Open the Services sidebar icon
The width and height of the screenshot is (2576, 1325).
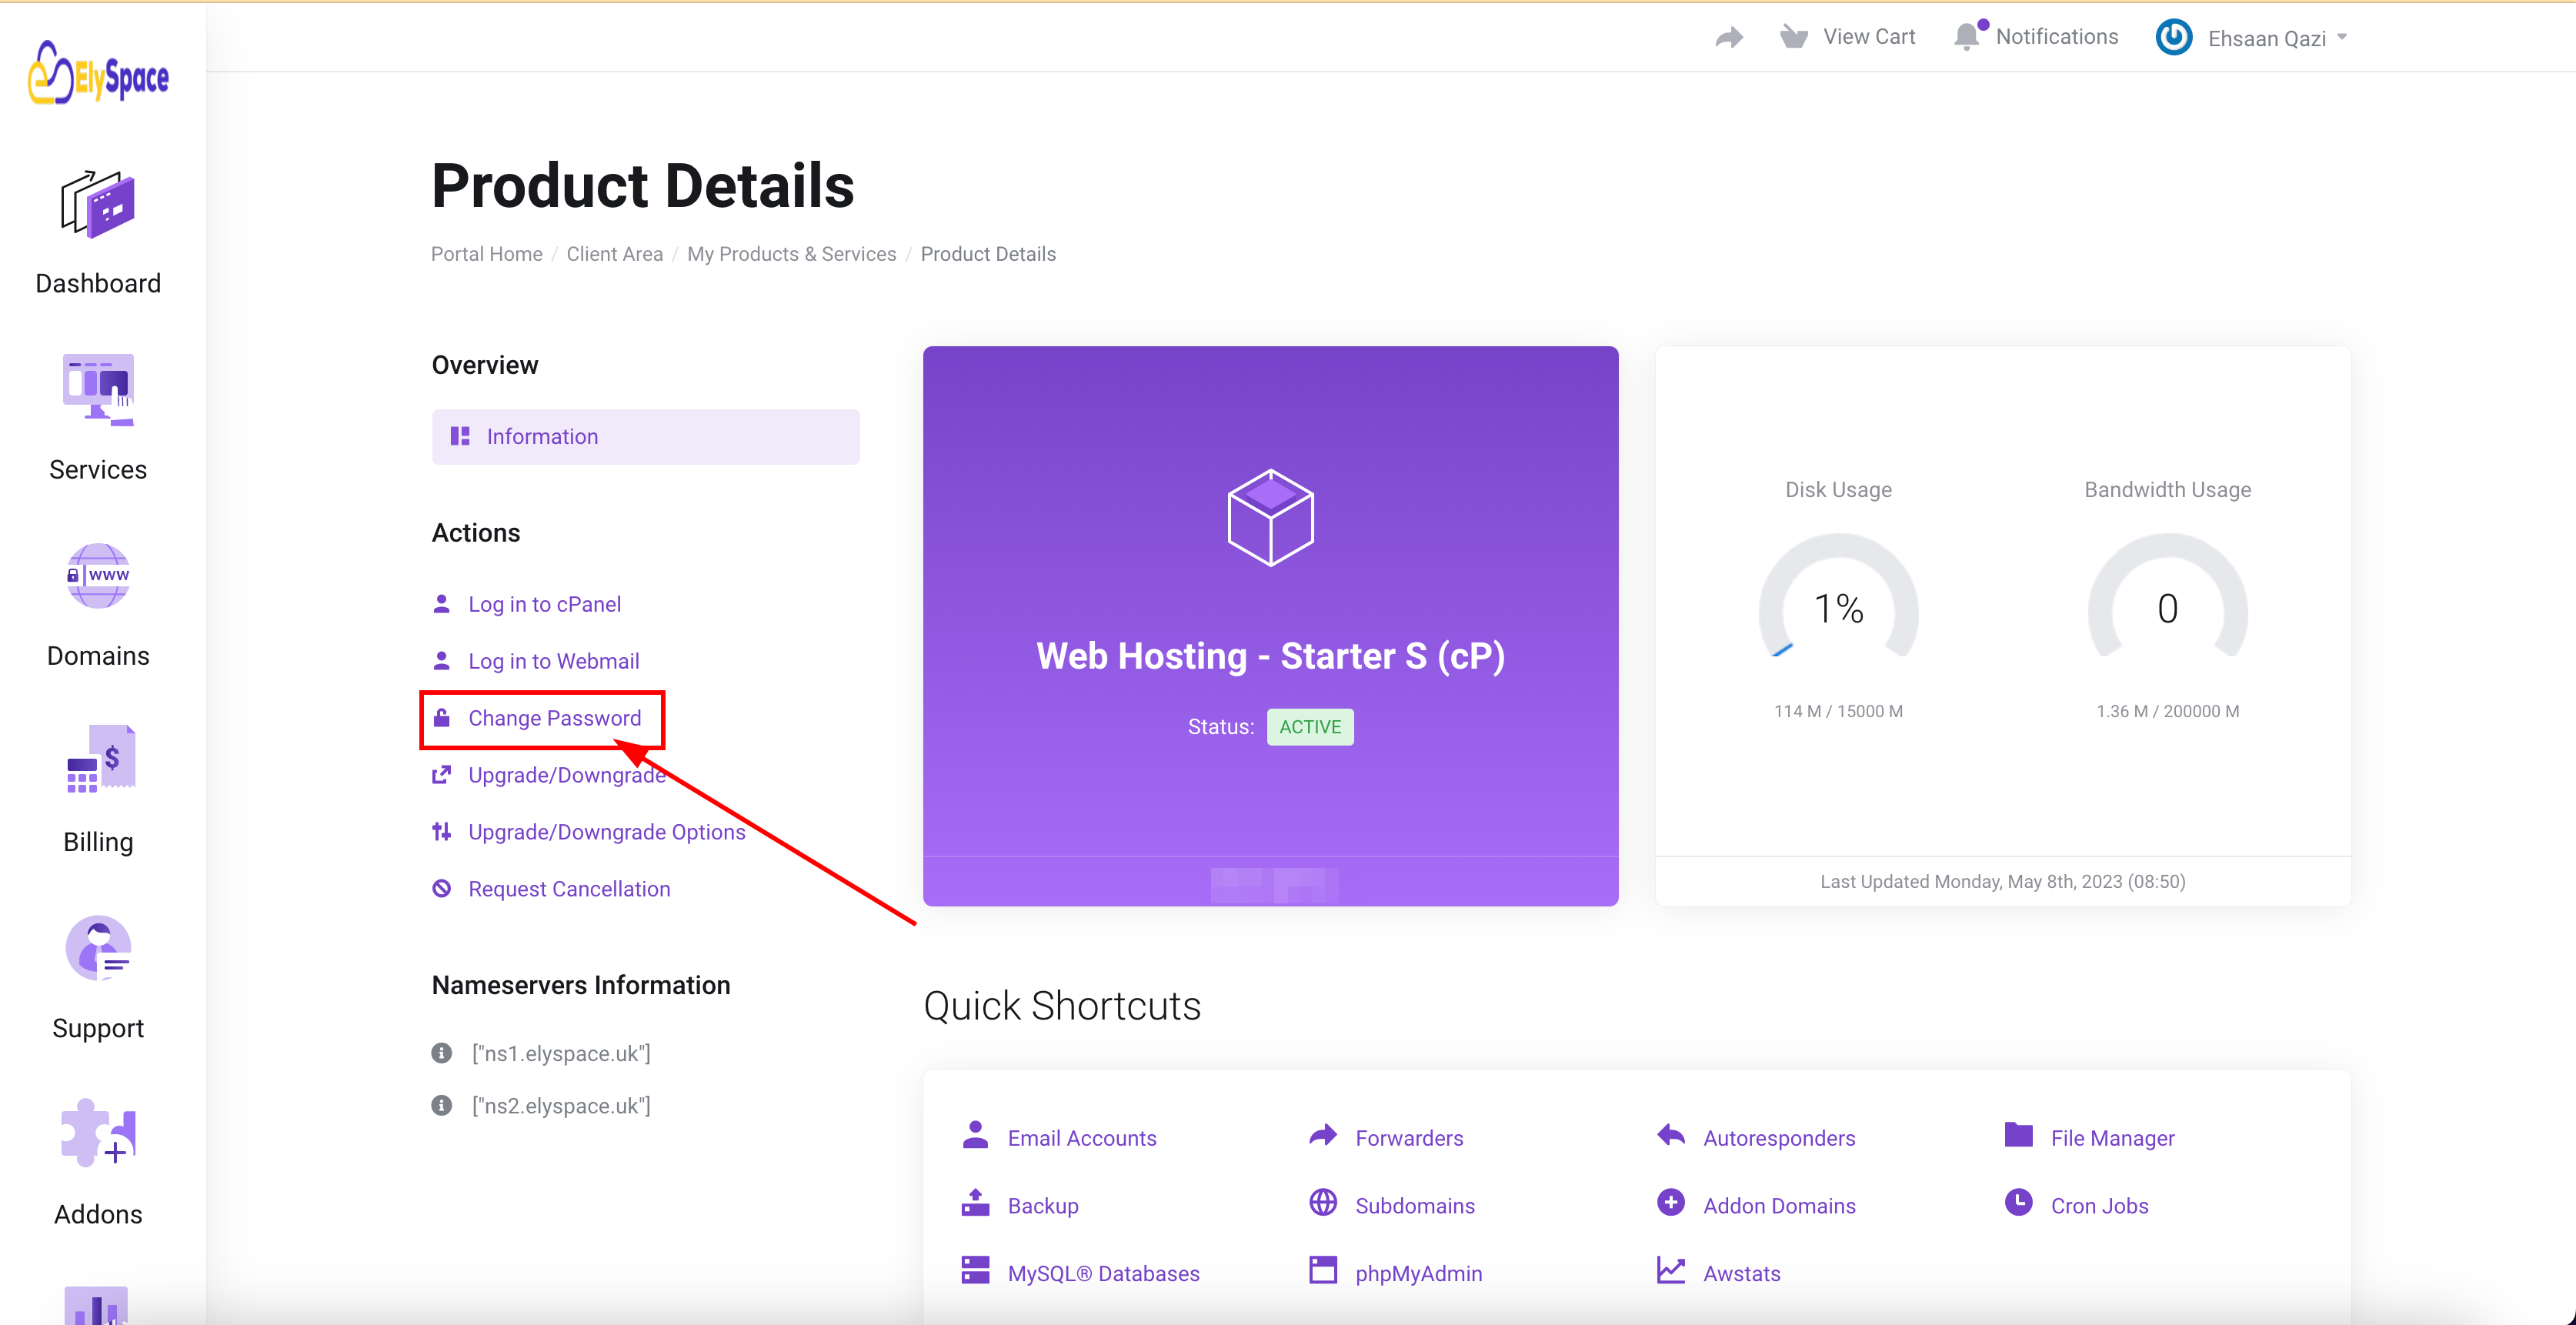[98, 390]
